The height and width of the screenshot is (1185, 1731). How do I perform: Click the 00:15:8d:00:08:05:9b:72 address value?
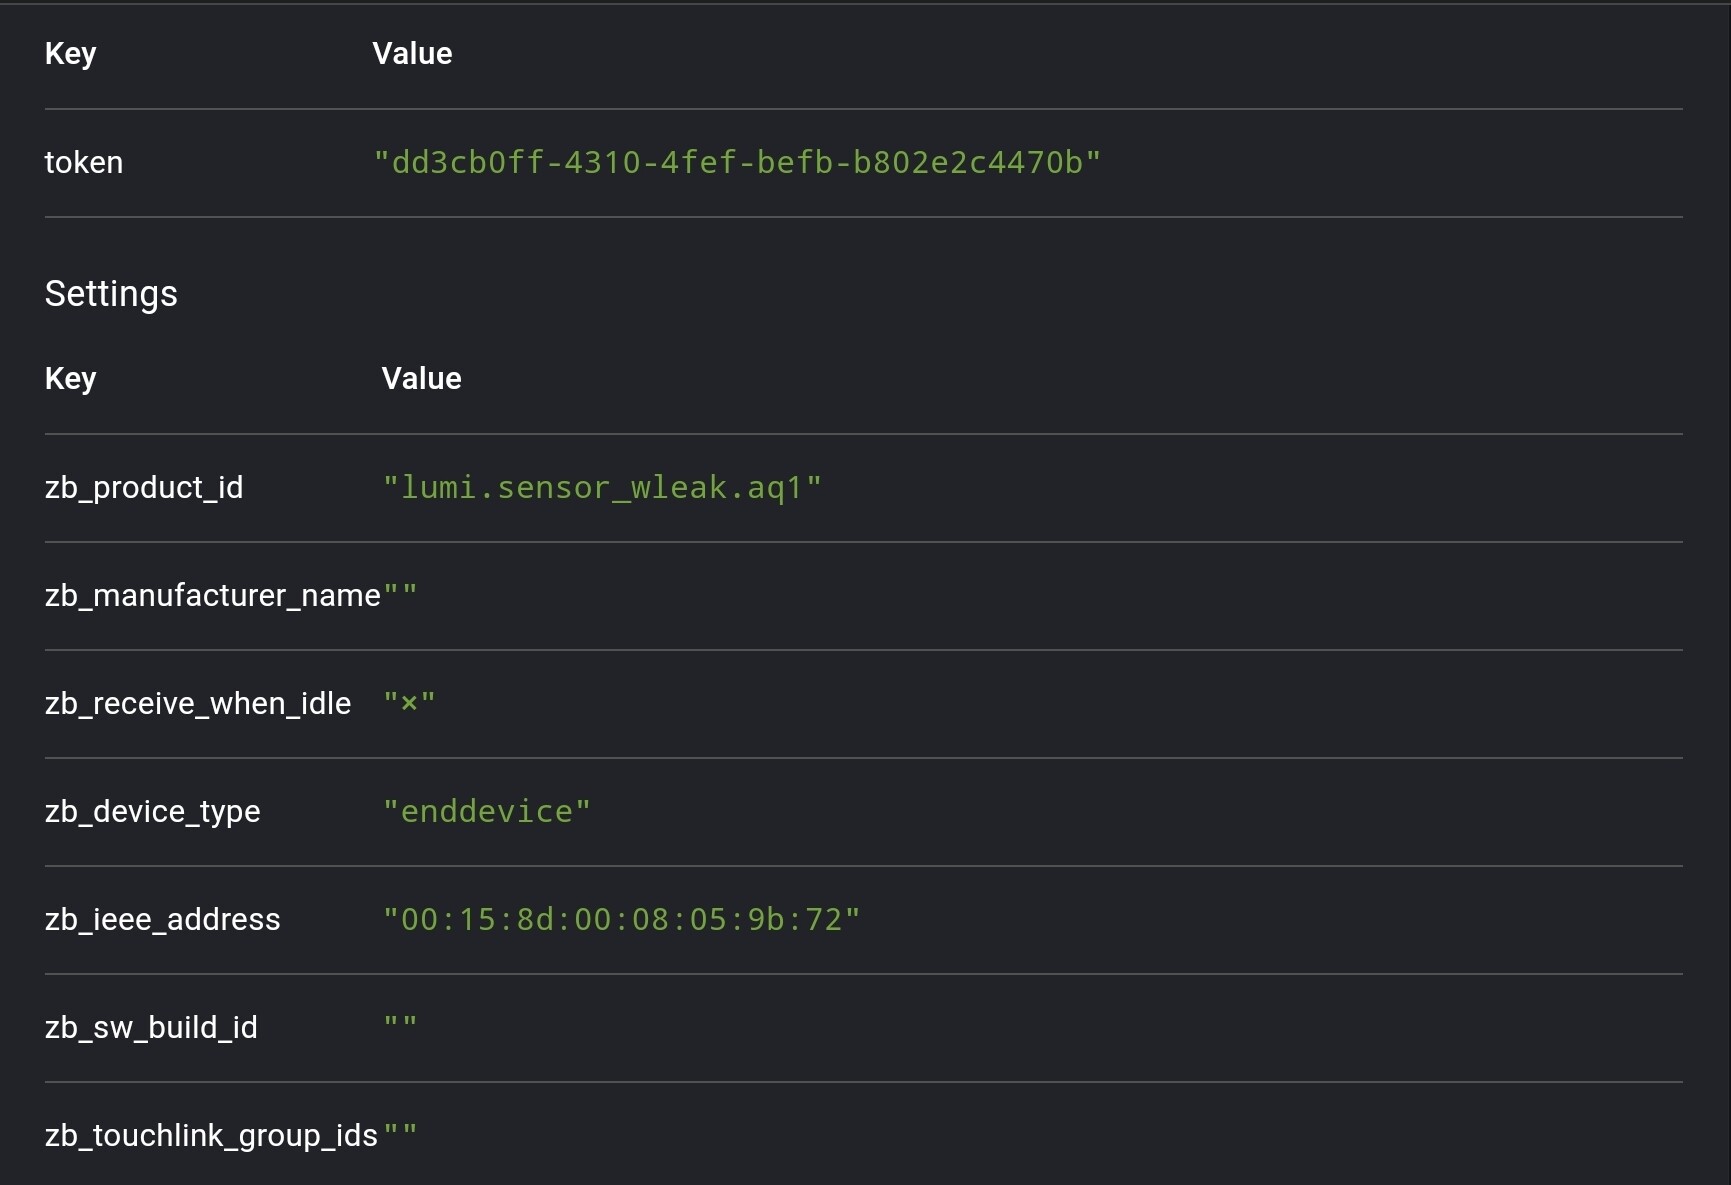pyautogui.click(x=621, y=919)
